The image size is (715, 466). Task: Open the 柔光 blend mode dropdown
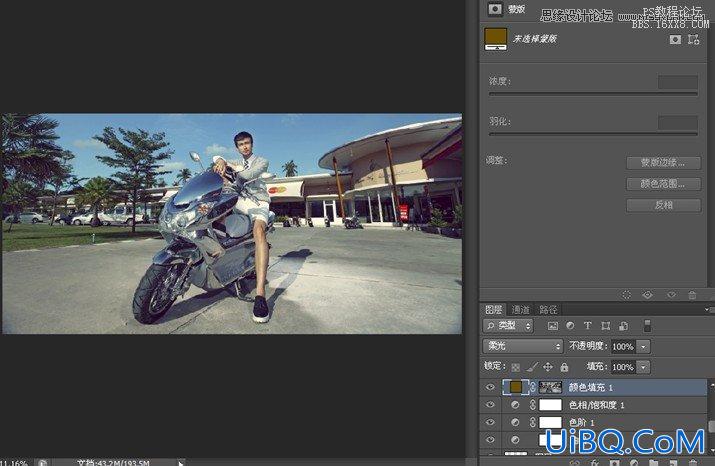[x=523, y=346]
